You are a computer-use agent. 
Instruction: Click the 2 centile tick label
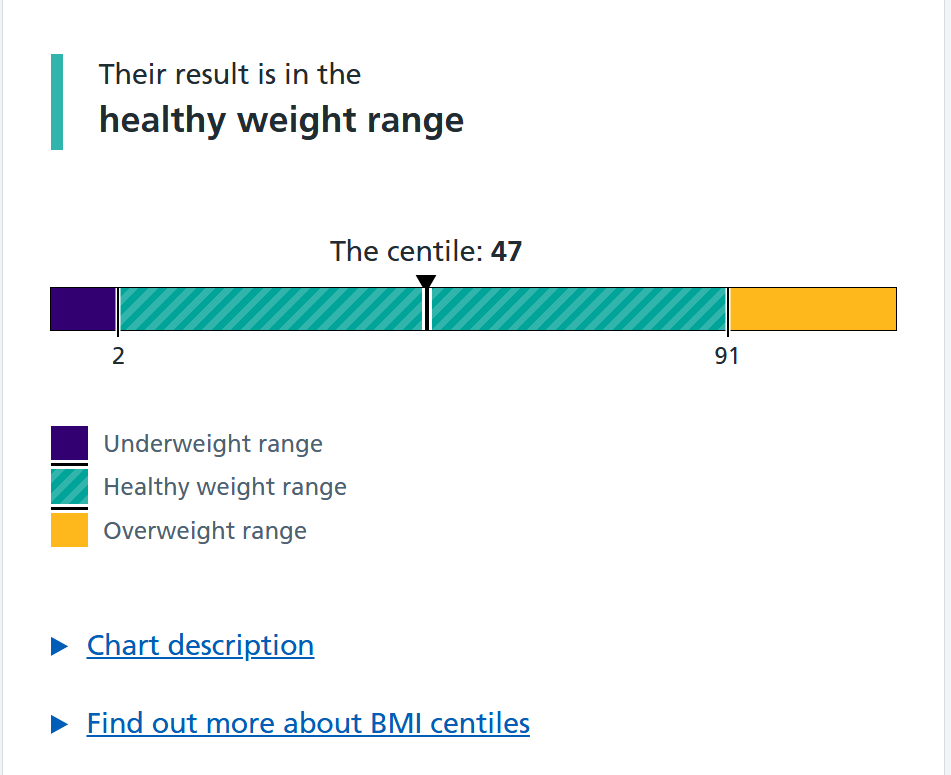118,356
